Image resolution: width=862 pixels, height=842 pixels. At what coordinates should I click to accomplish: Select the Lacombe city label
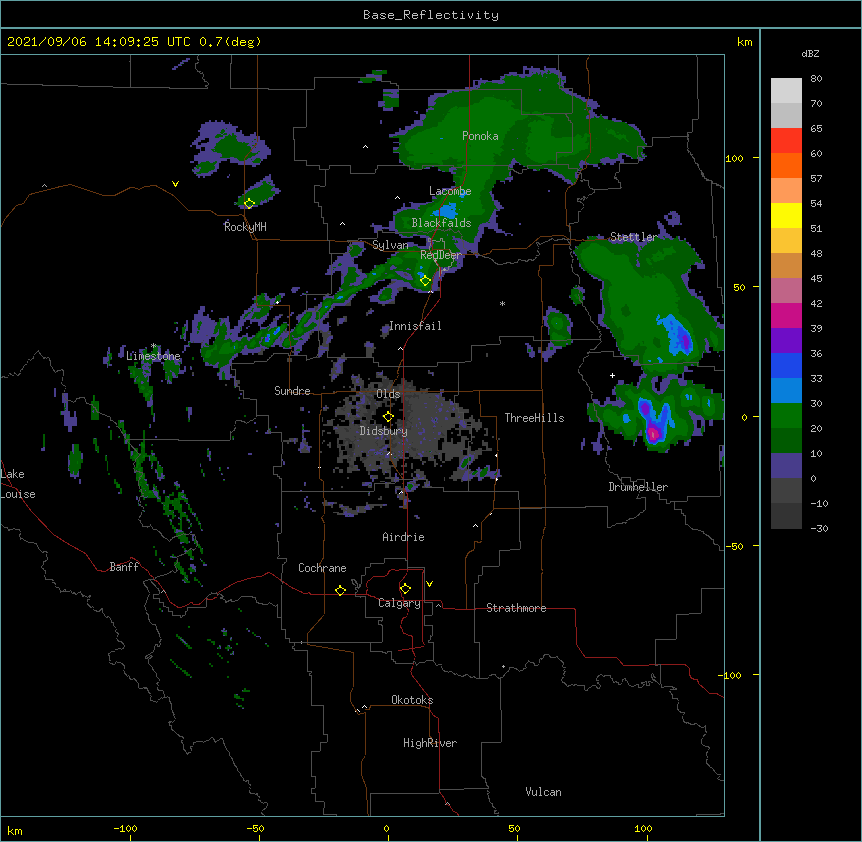450,191
